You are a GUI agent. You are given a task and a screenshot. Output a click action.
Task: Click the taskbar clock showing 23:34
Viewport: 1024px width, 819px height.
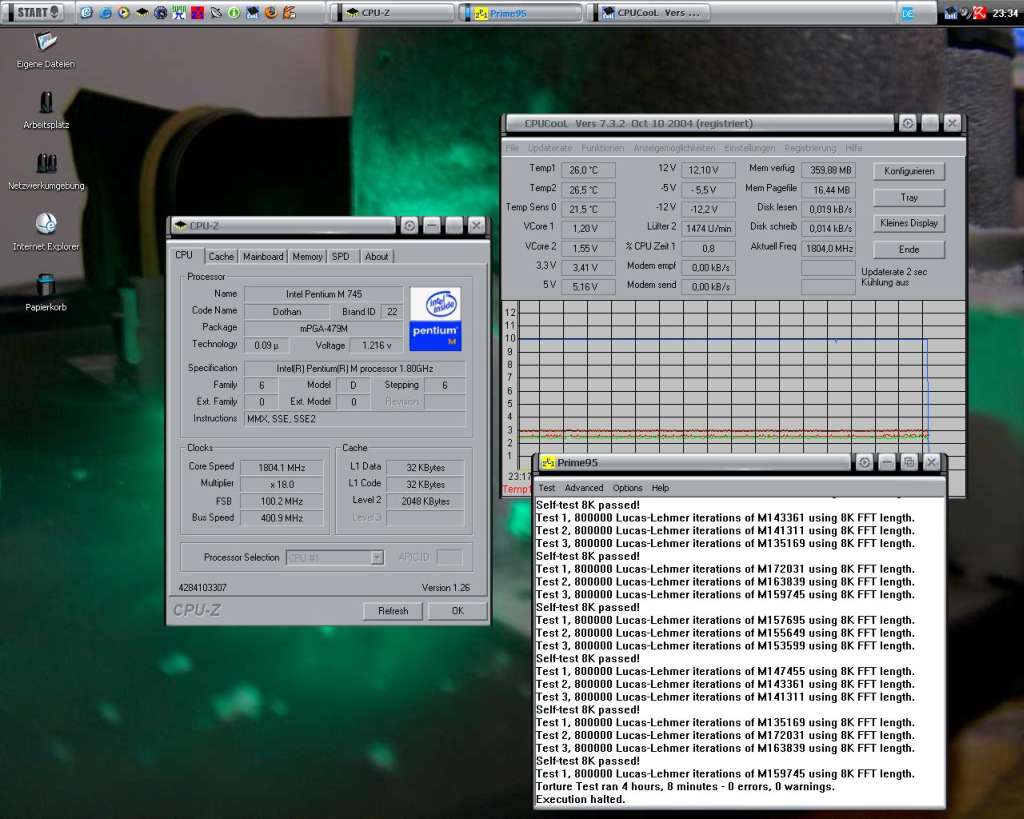point(1004,12)
